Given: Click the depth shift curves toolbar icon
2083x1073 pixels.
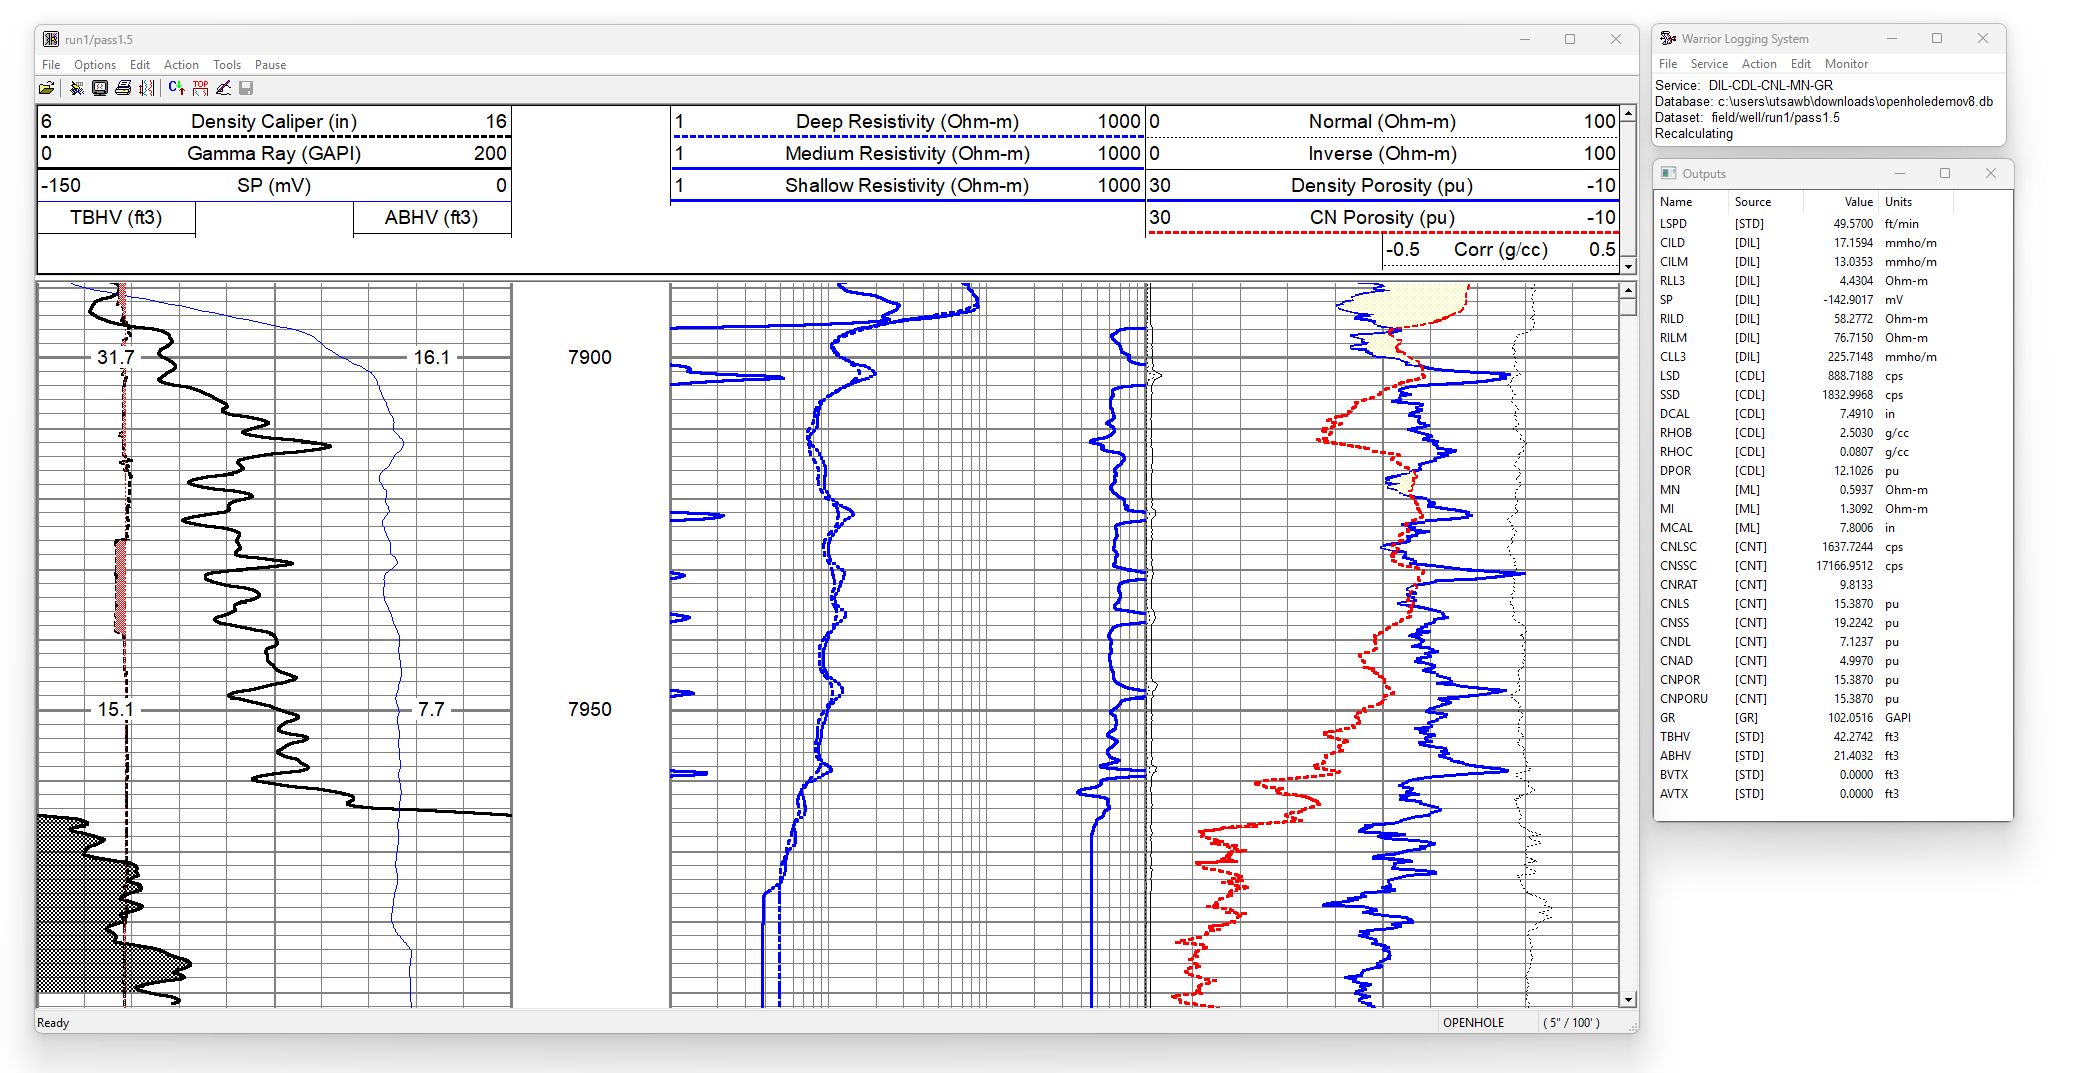Looking at the screenshot, I should pyautogui.click(x=147, y=88).
